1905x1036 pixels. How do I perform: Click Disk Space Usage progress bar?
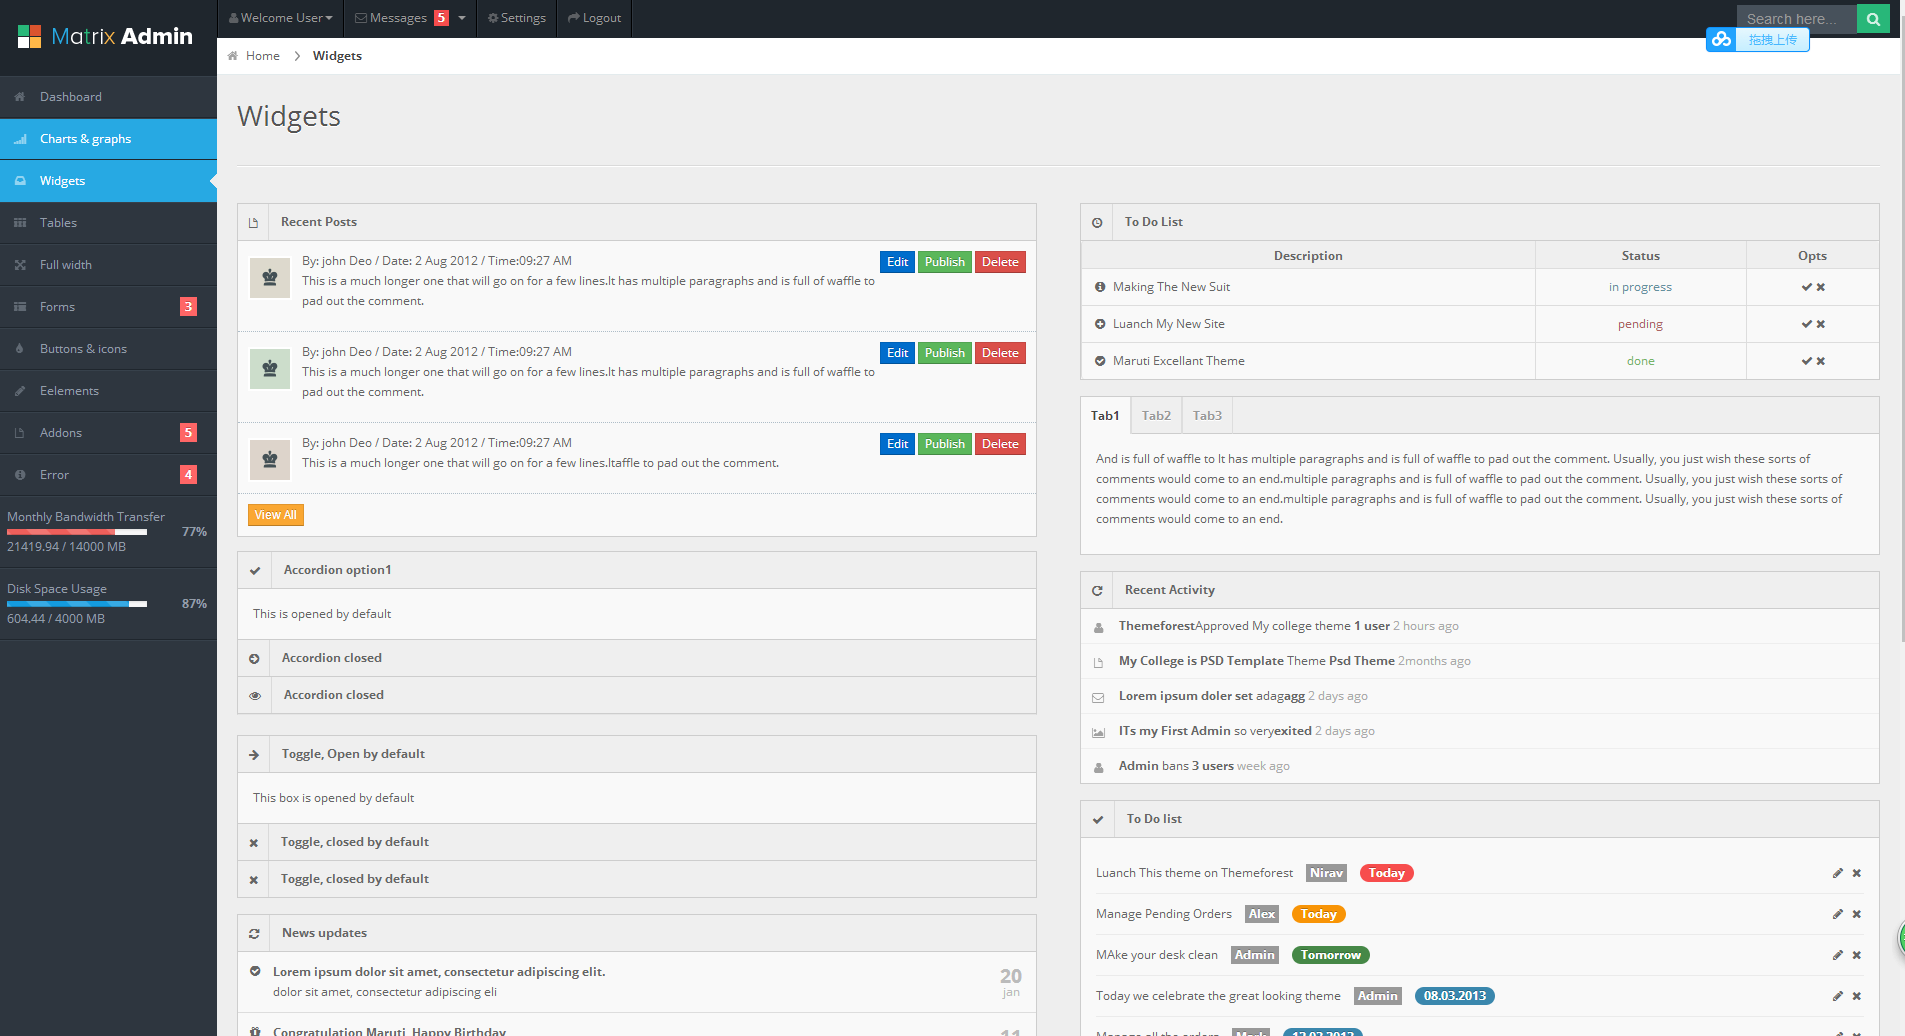[77, 604]
